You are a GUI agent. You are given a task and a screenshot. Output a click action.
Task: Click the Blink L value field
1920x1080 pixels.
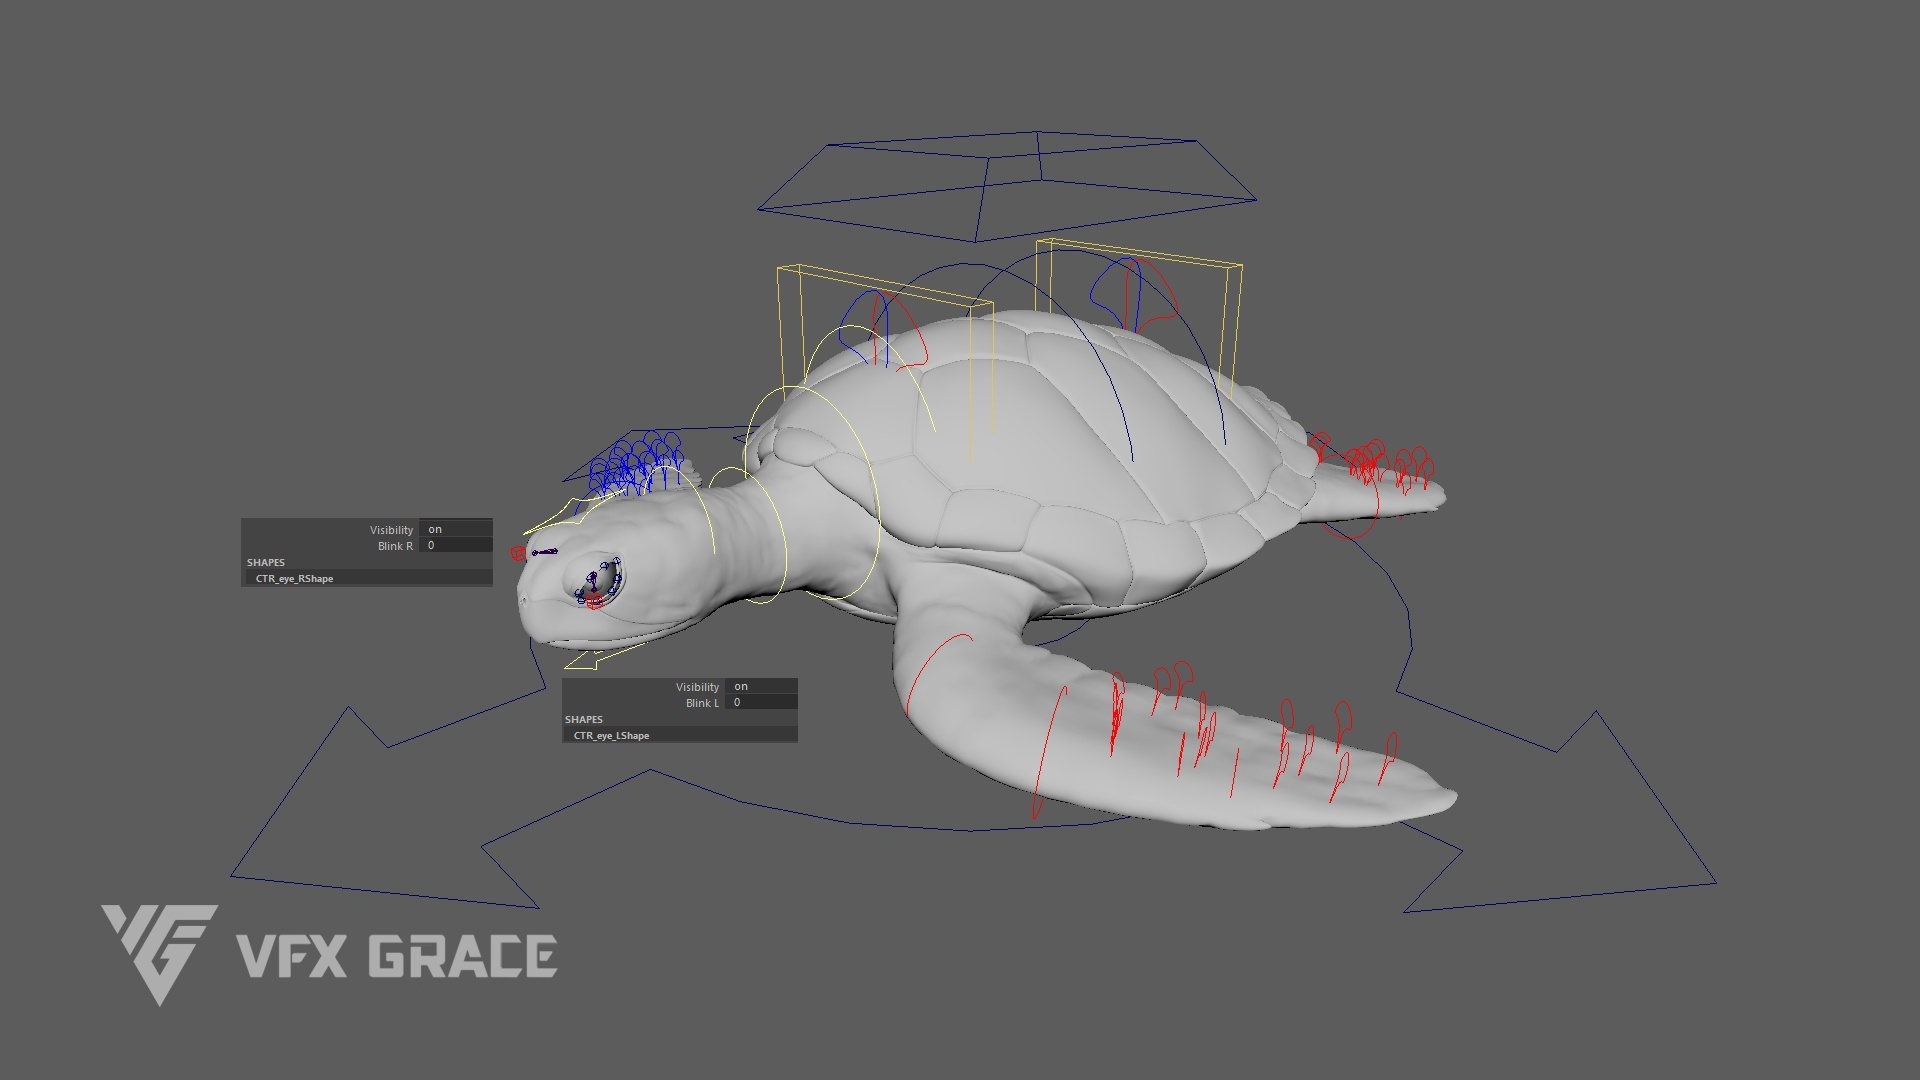762,702
